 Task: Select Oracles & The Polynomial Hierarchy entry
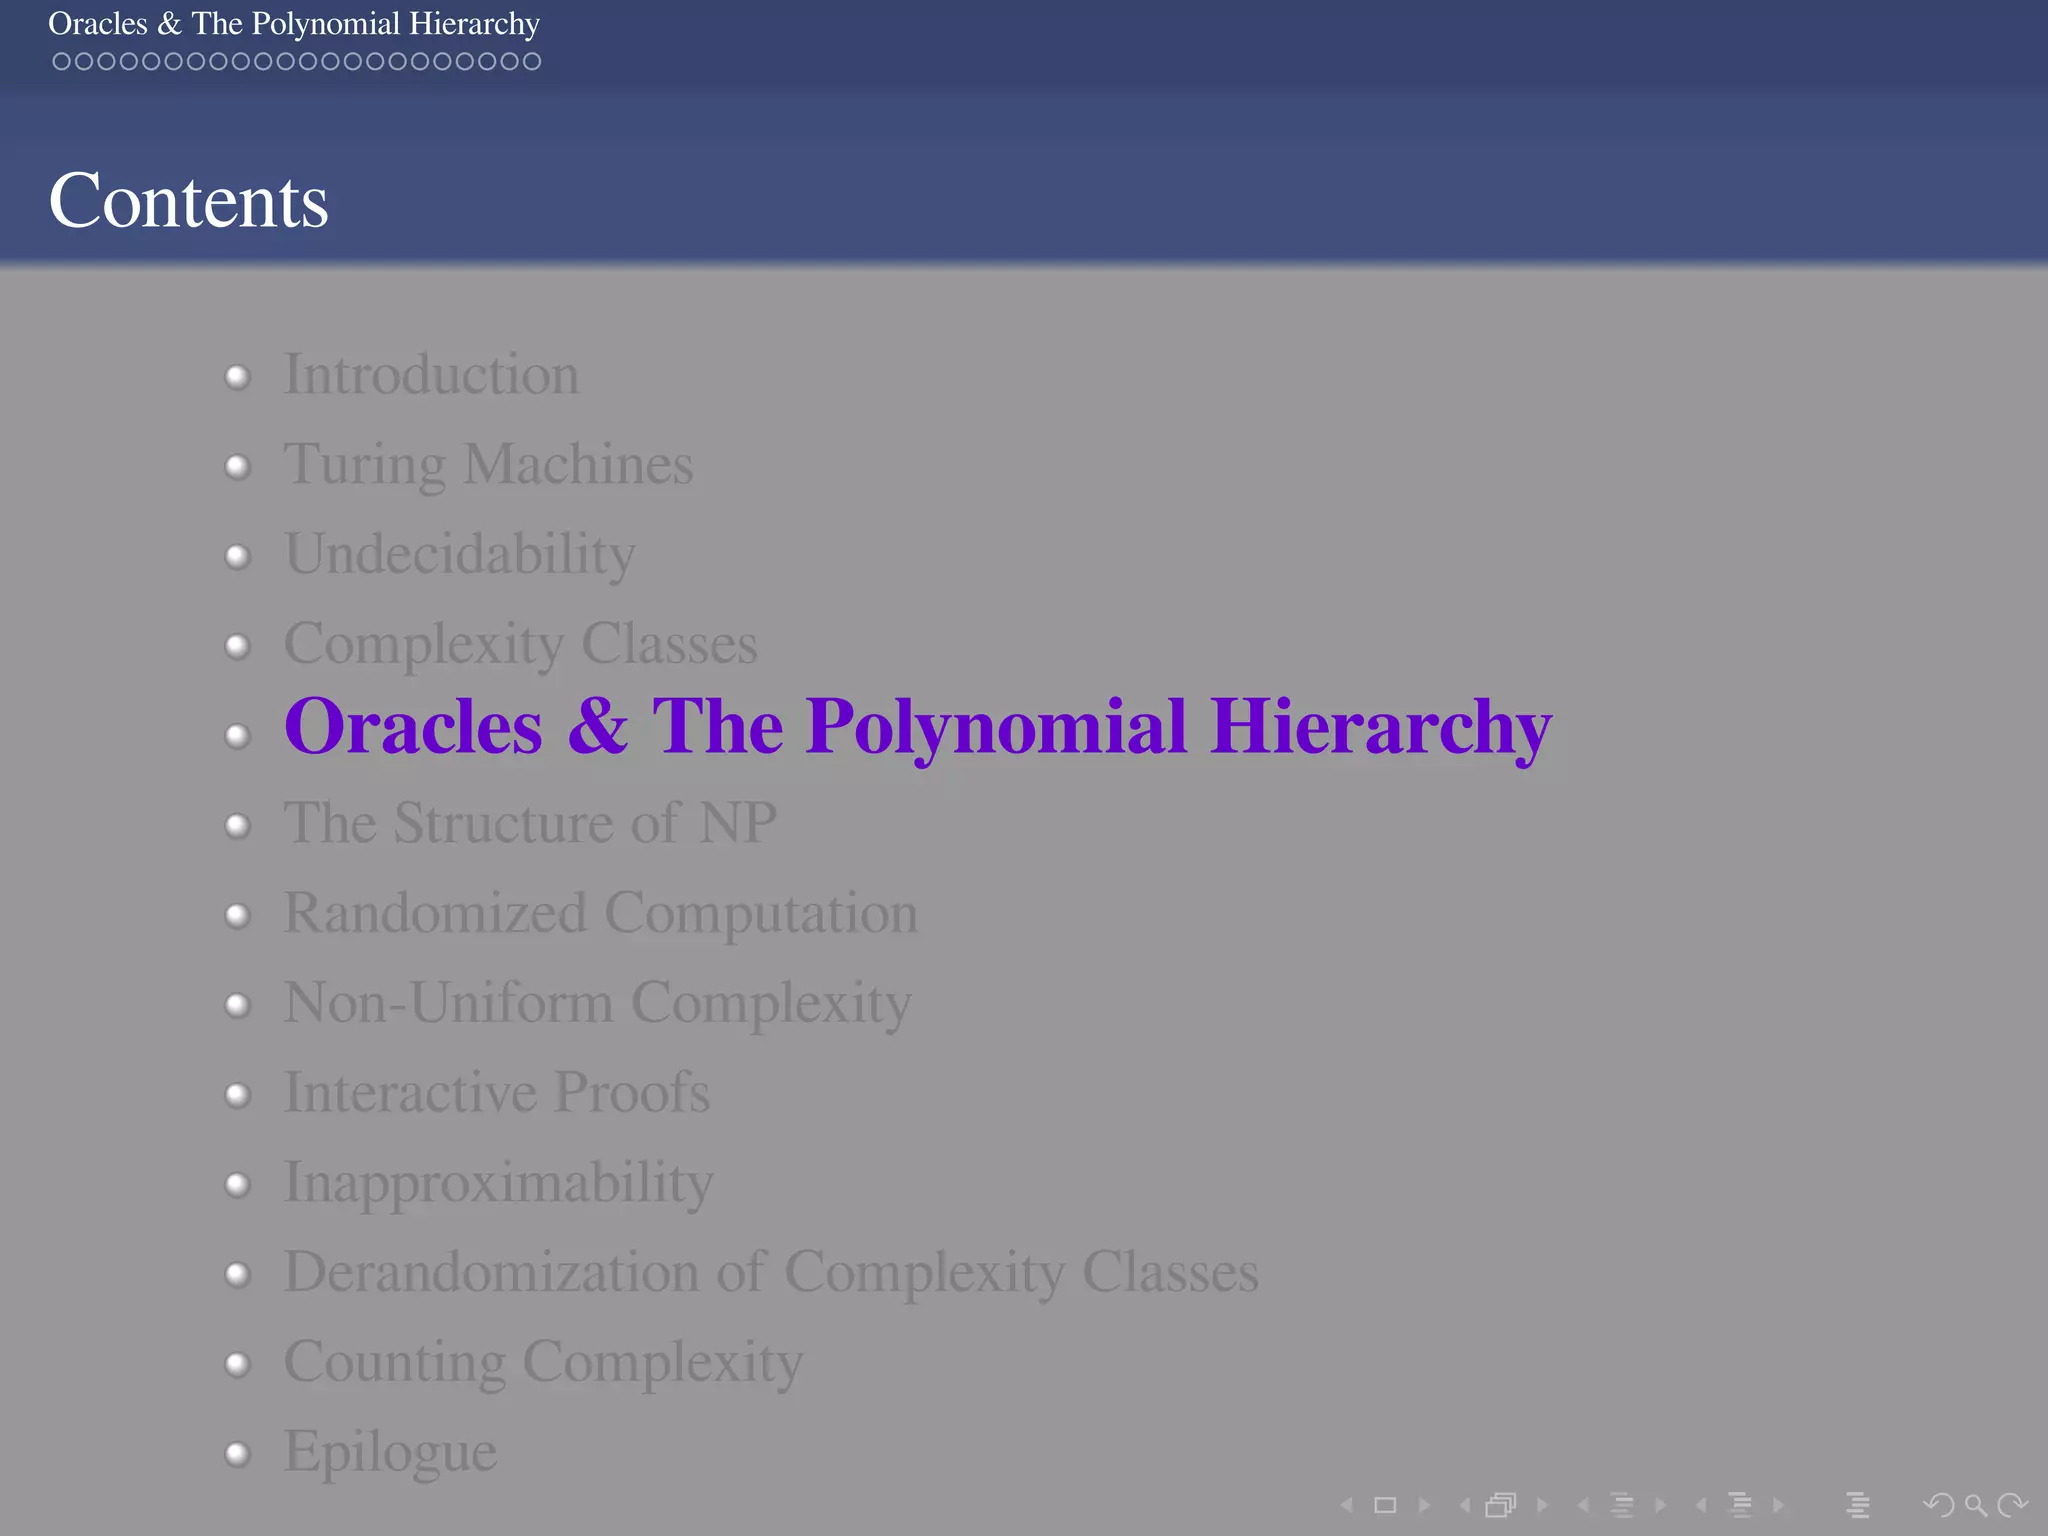pyautogui.click(x=917, y=728)
